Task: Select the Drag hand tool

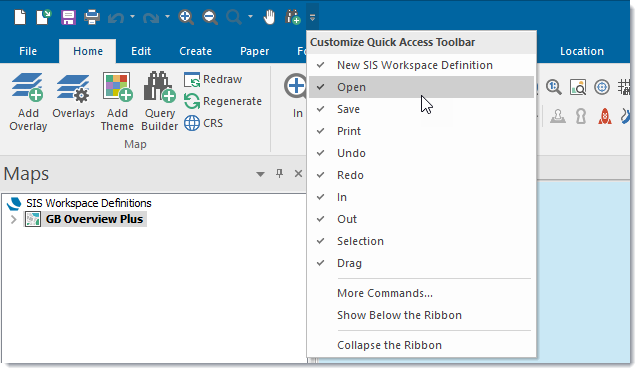Action: coord(269,18)
